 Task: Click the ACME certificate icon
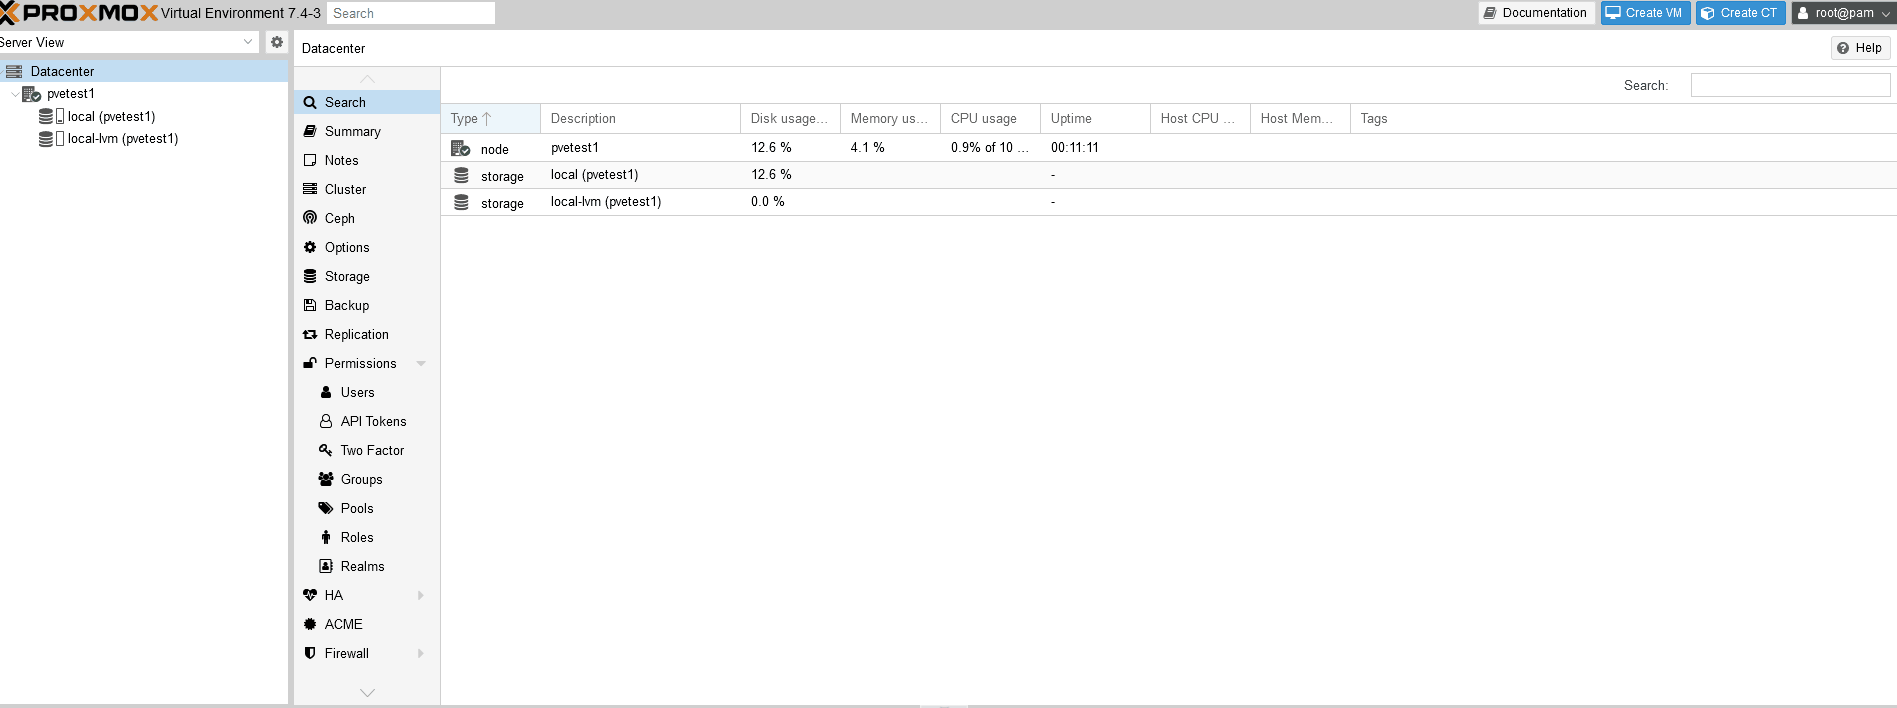310,624
